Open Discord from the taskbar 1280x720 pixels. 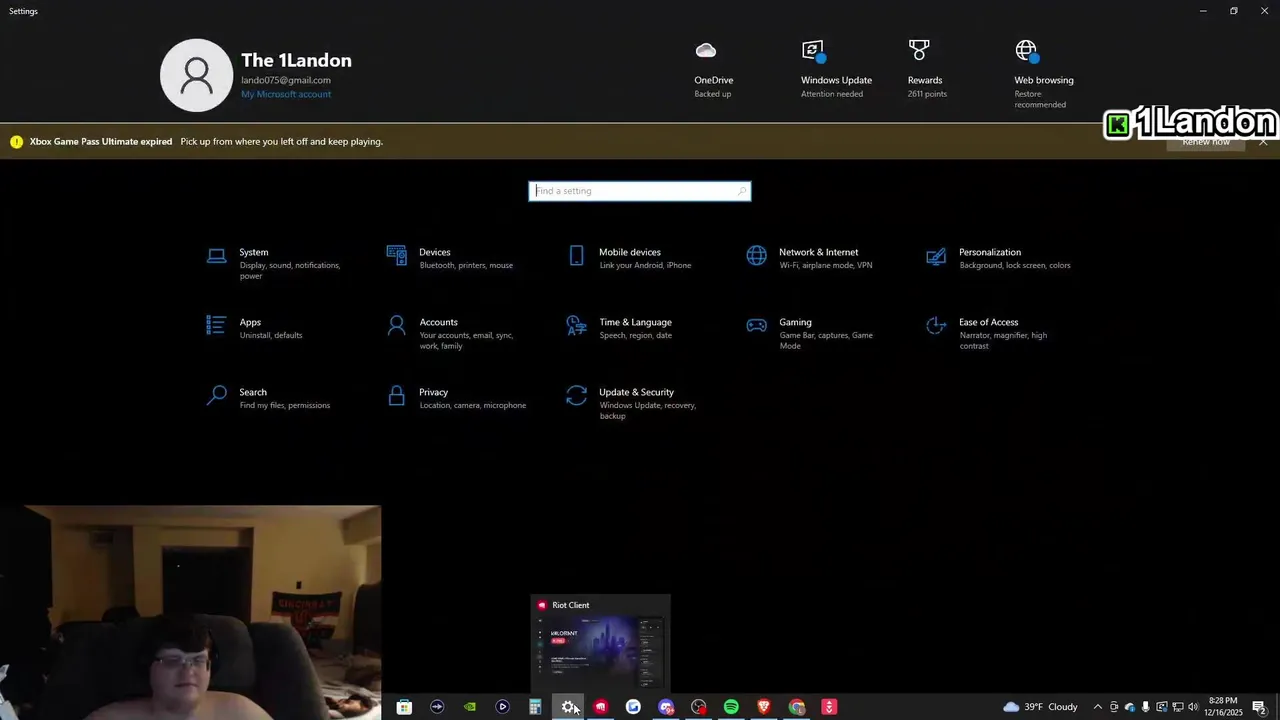(666, 707)
